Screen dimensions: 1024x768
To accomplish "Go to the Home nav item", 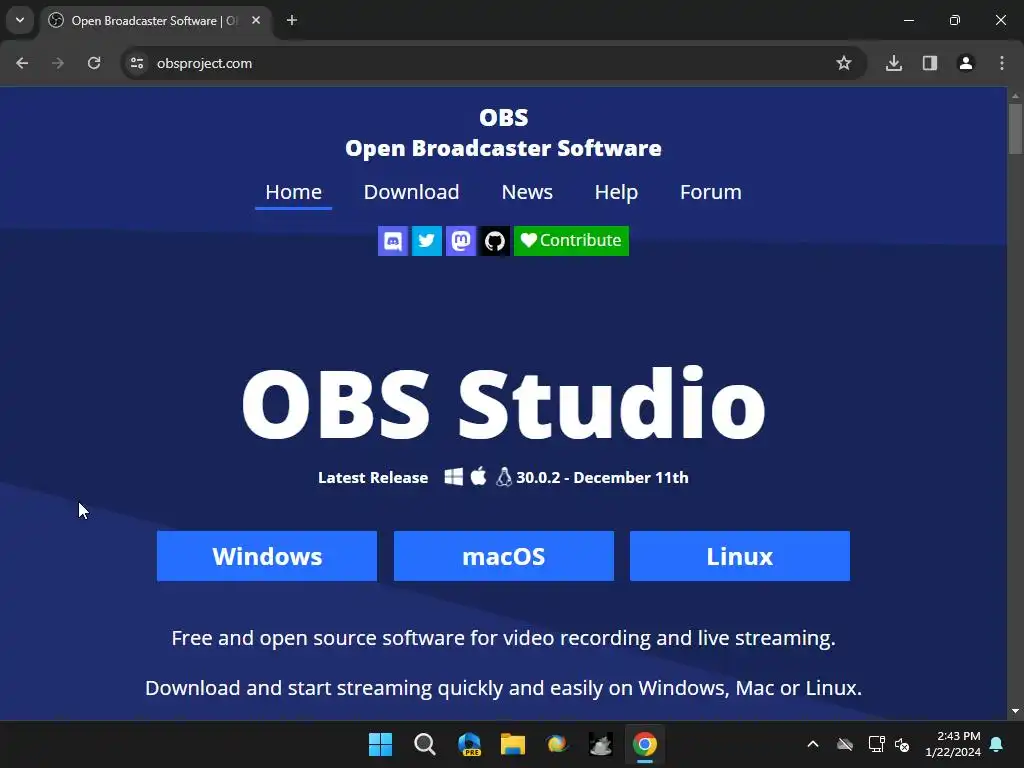I will coord(293,192).
